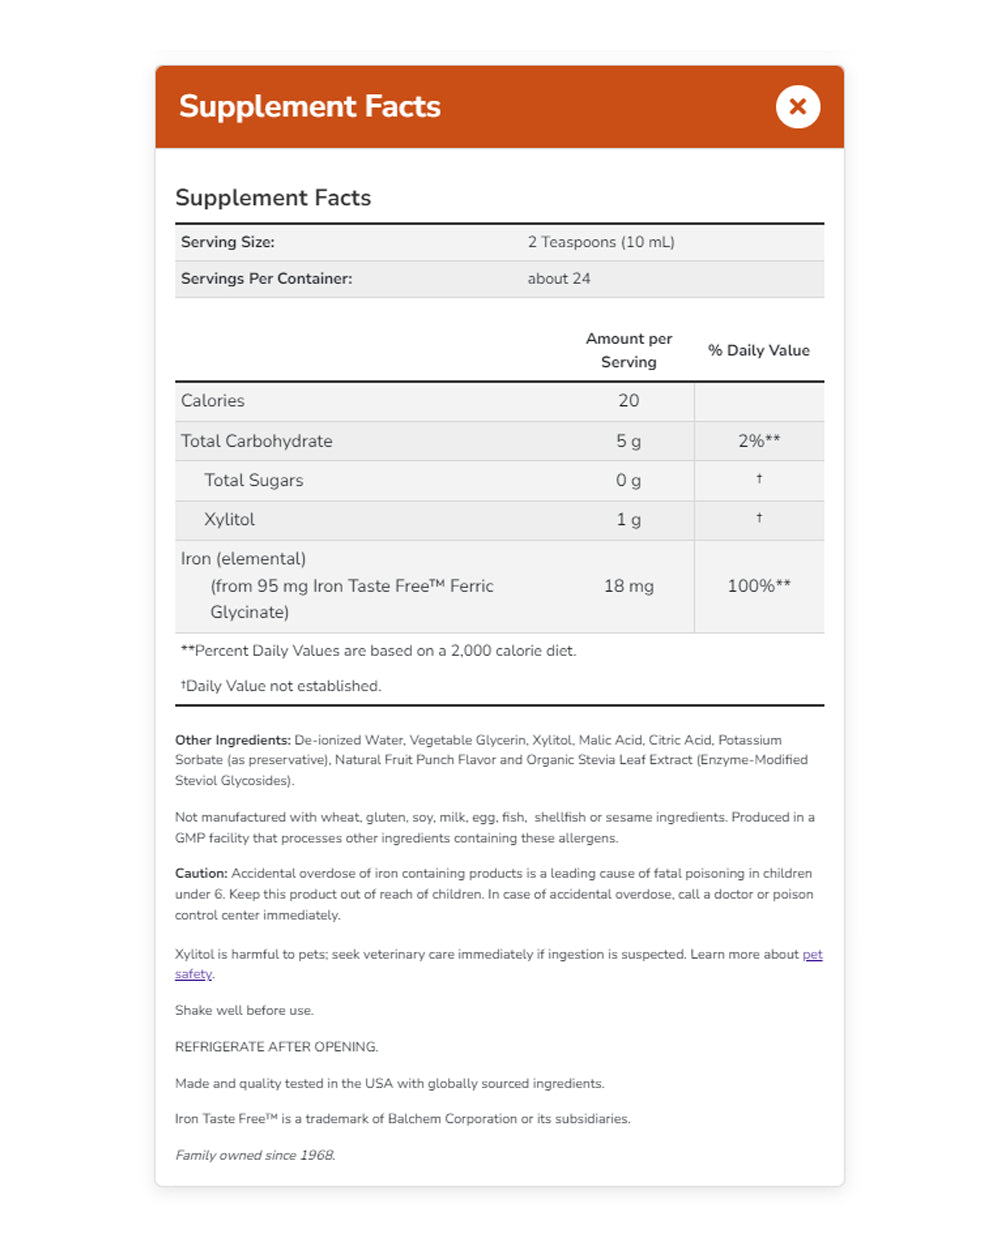Select the about 24 servings value
This screenshot has width=1000, height=1251.
point(559,279)
